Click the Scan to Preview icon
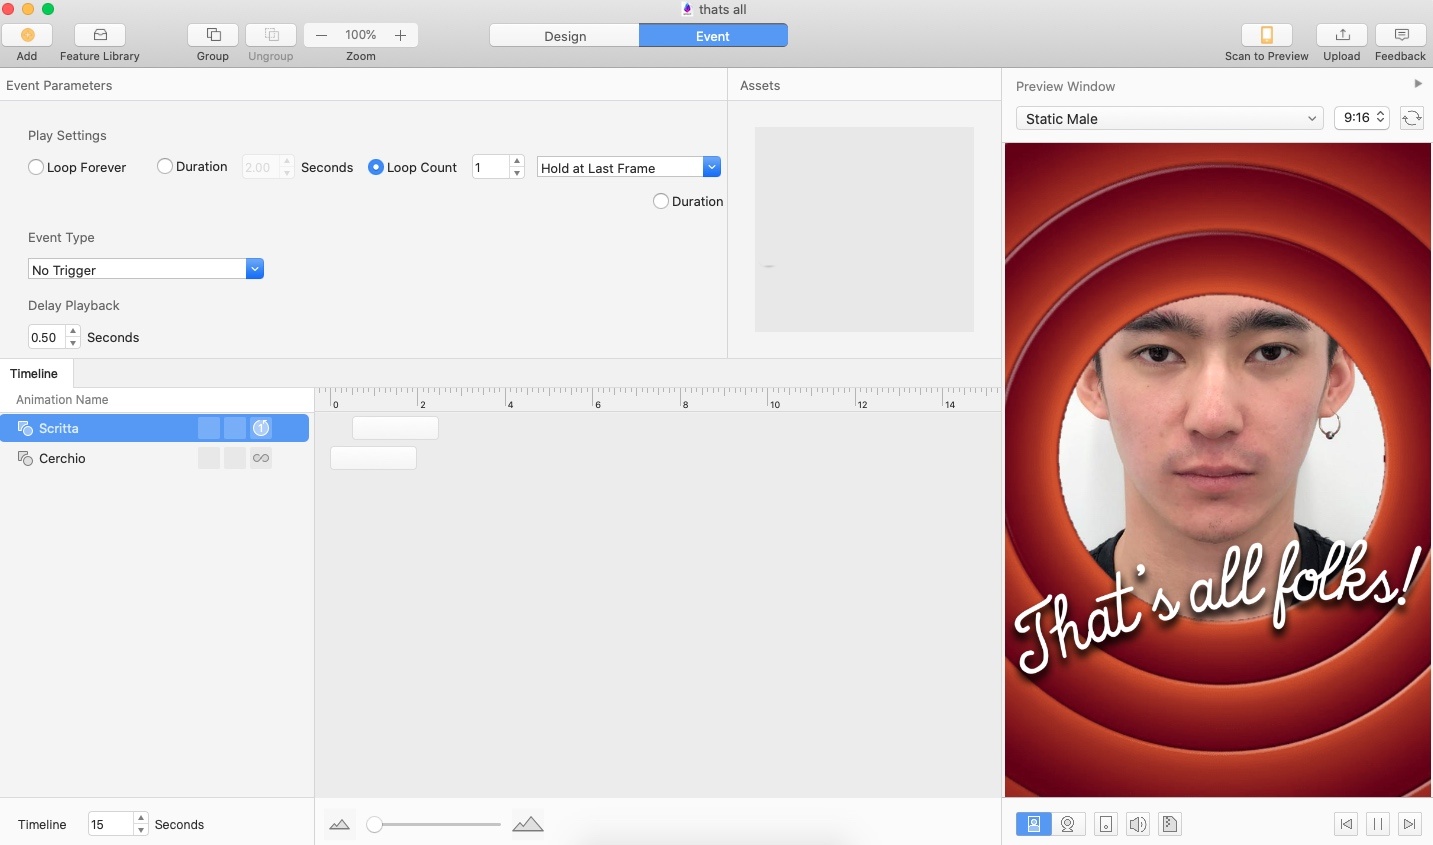1433x845 pixels. pos(1267,35)
